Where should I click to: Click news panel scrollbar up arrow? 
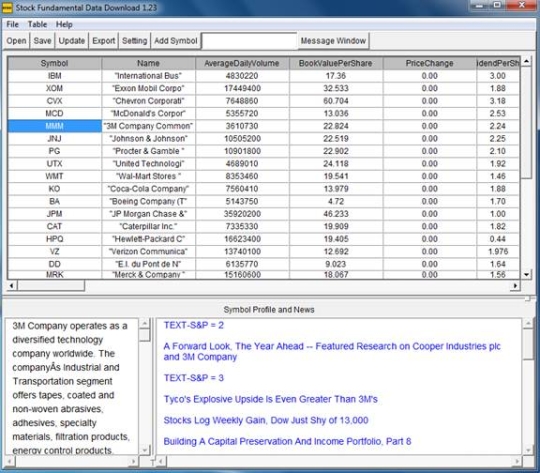(528, 323)
